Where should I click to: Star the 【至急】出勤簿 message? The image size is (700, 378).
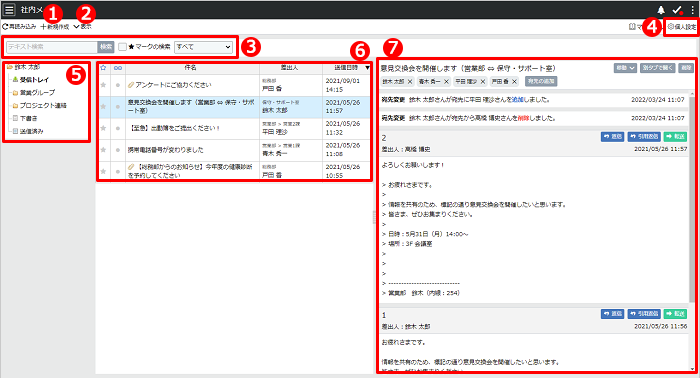click(104, 128)
